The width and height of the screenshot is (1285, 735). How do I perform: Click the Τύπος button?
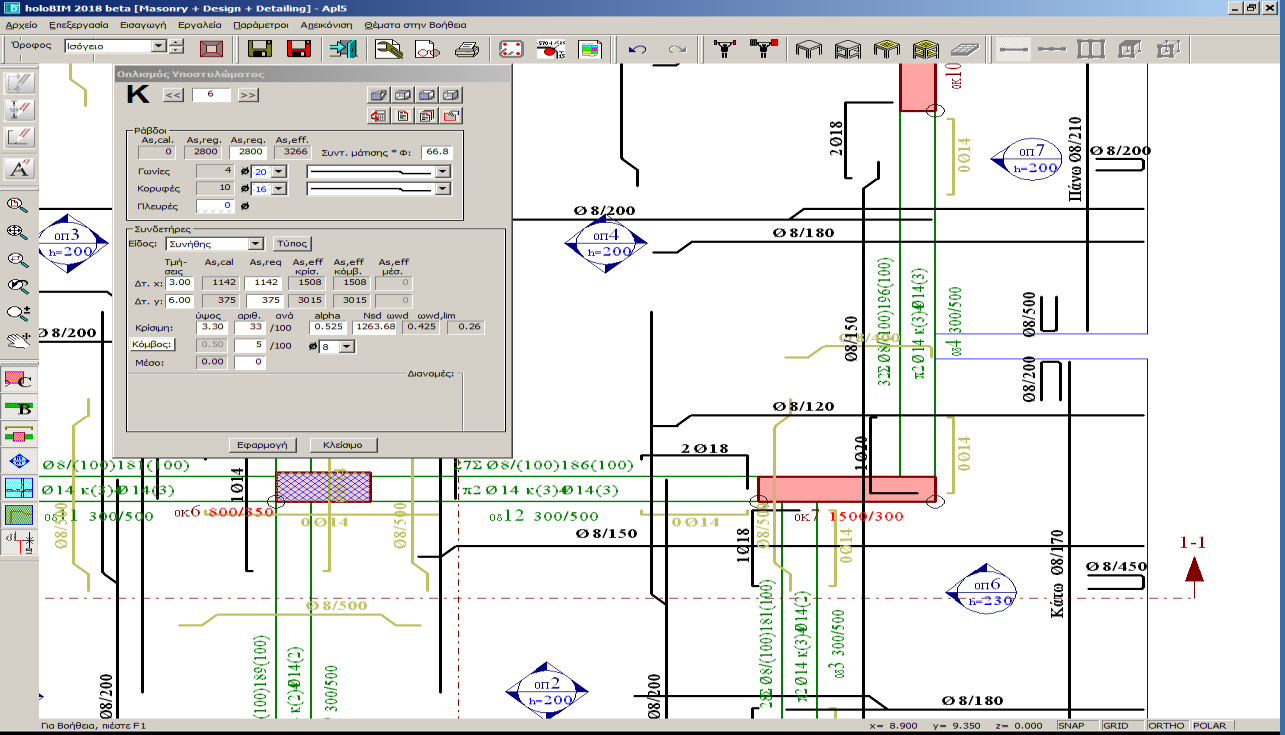pyautogui.click(x=291, y=243)
